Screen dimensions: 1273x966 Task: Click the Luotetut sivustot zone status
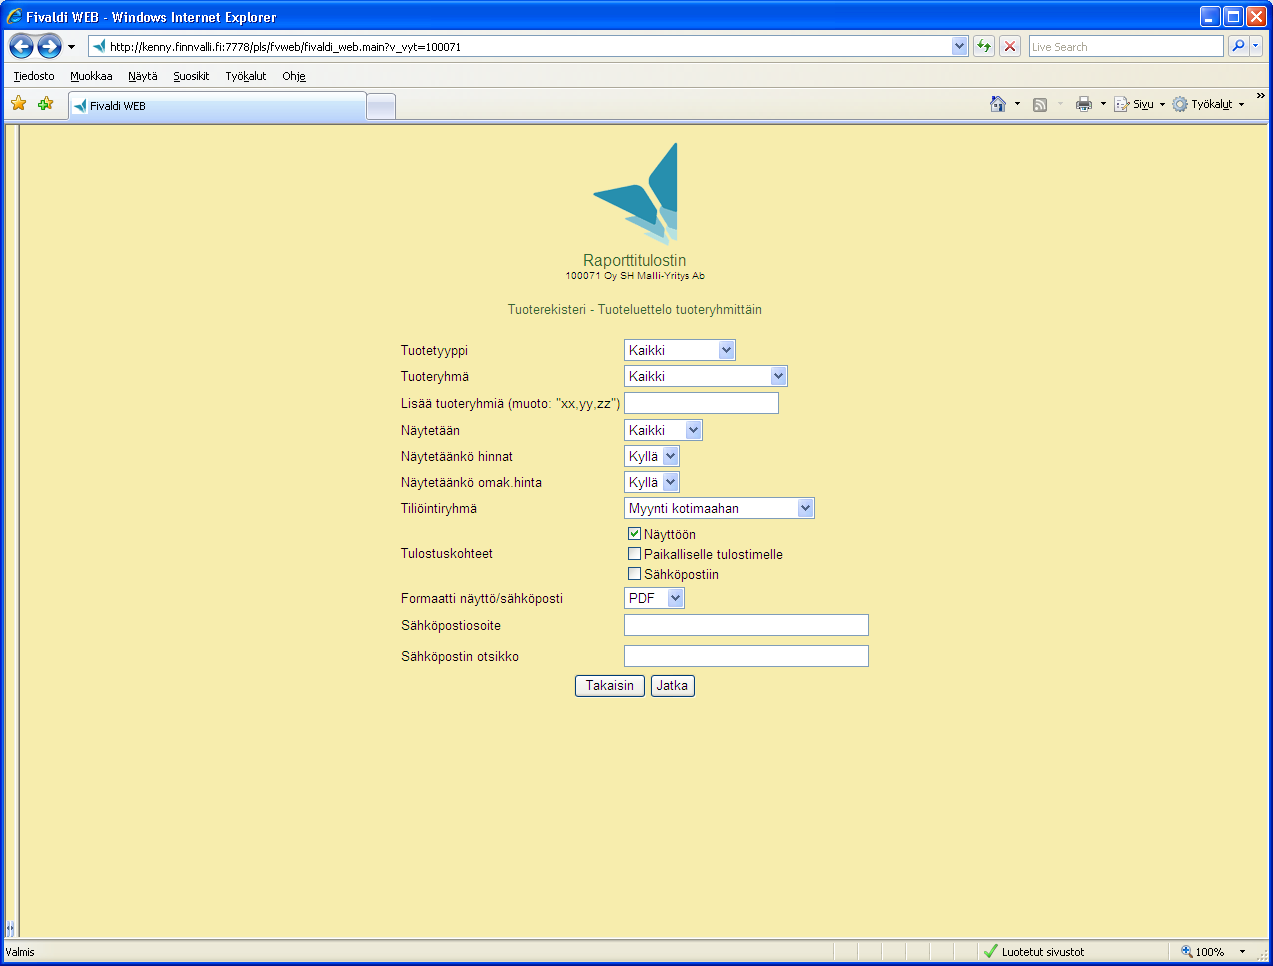(1035, 952)
